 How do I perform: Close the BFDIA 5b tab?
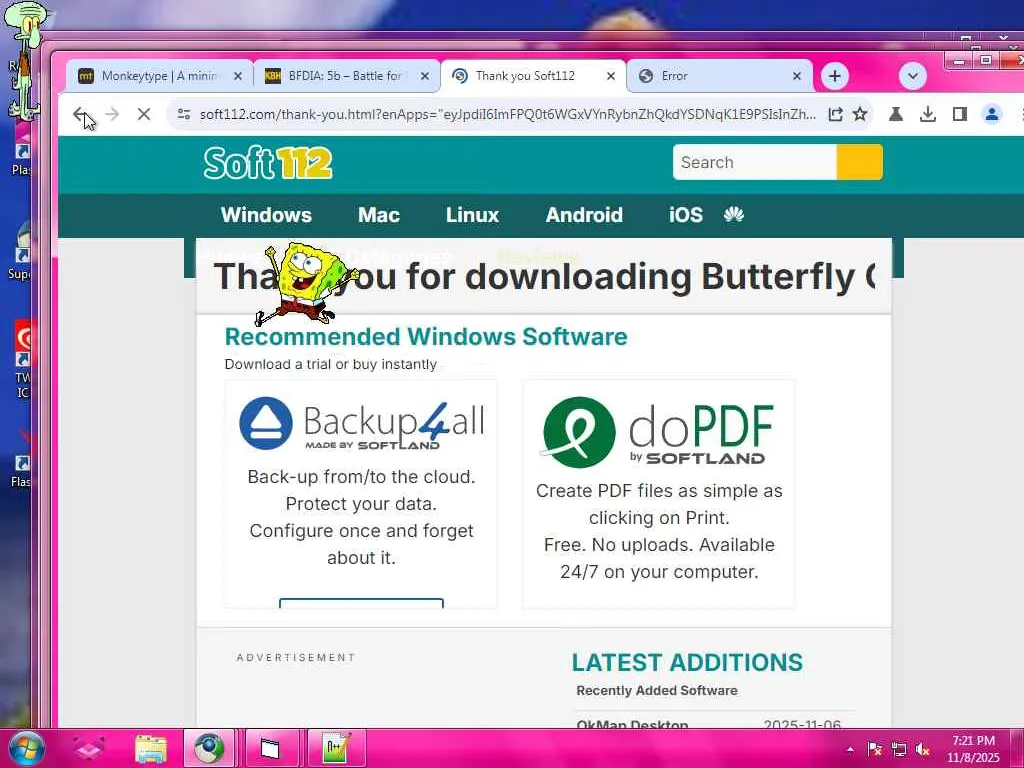[424, 76]
